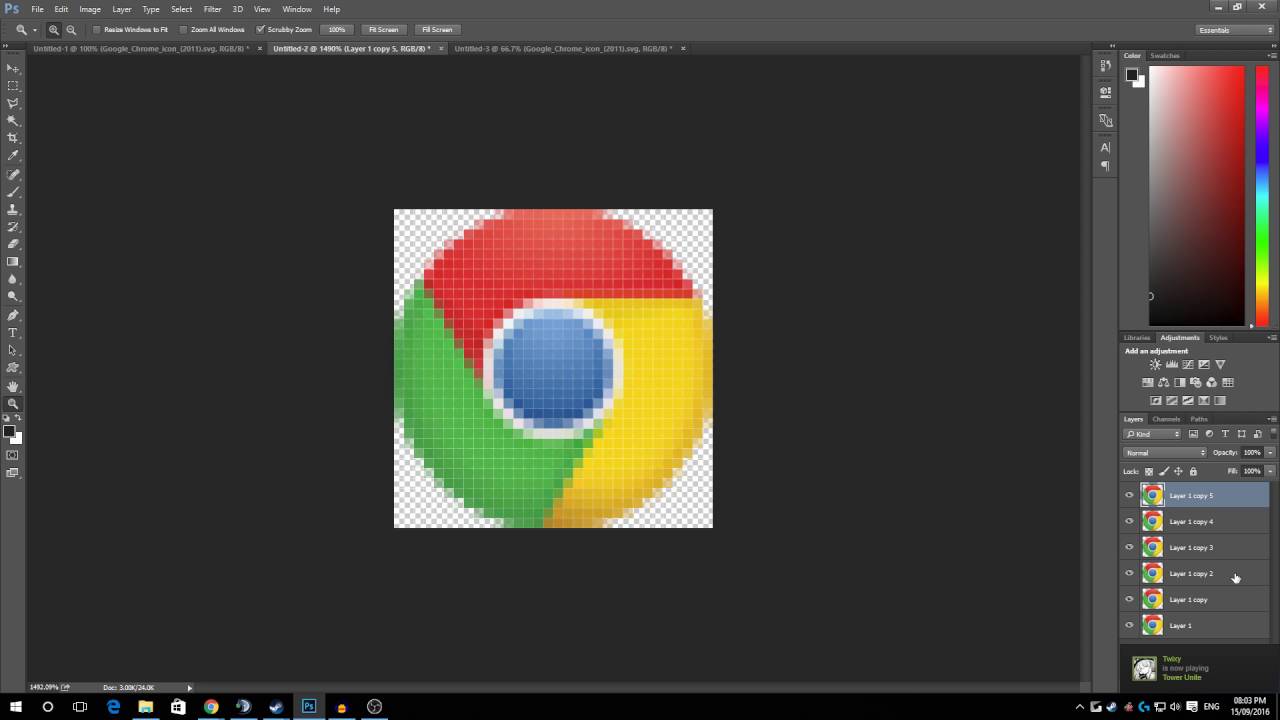Viewport: 1280px width, 720px height.
Task: Expand the layer Kind filter dropdown
Action: pyautogui.click(x=1153, y=434)
